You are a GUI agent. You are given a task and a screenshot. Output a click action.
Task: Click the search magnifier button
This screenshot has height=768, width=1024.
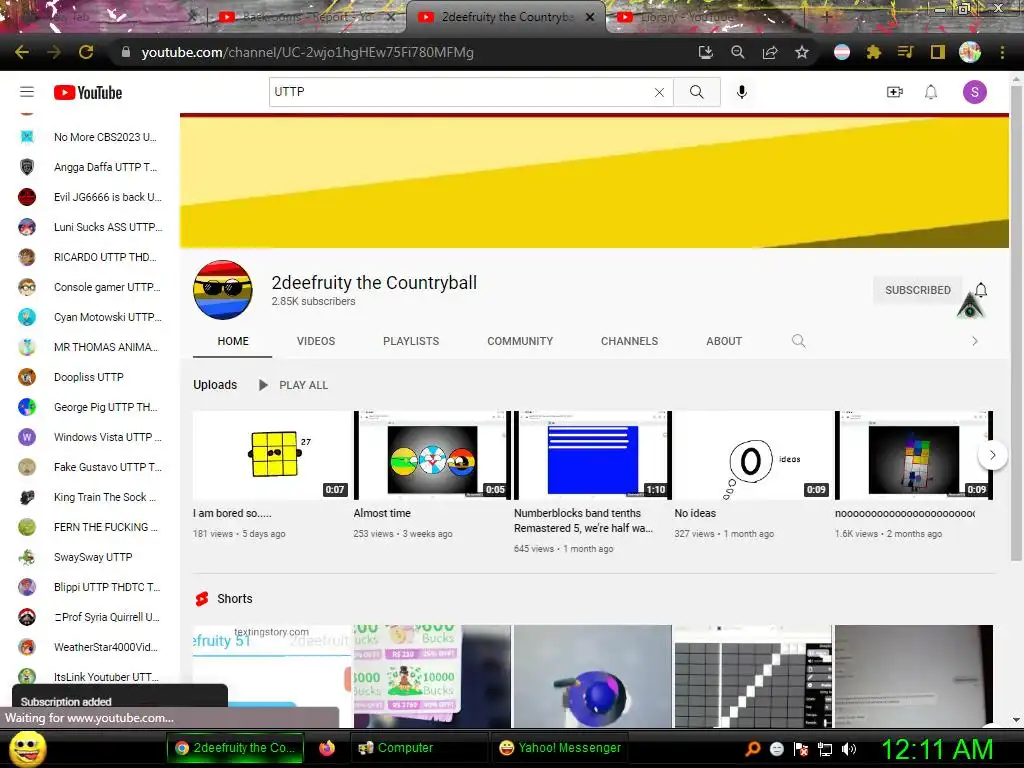point(697,92)
